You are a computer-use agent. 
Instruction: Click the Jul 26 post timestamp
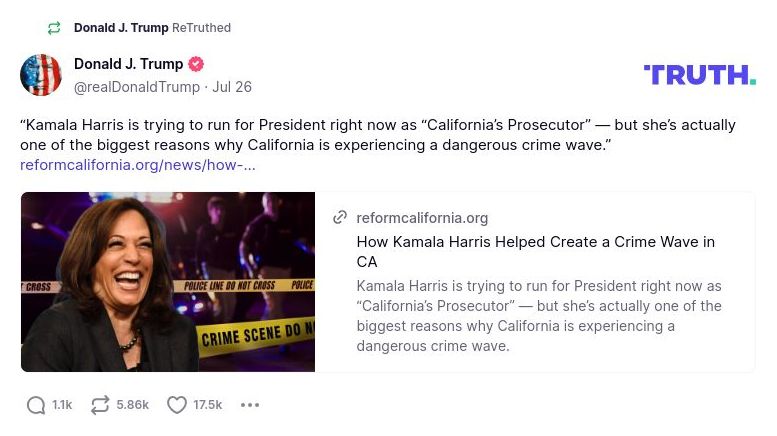click(232, 87)
